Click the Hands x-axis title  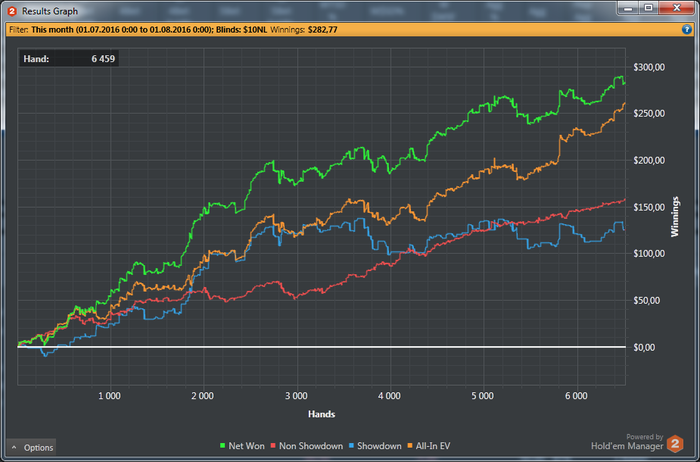tap(321, 414)
